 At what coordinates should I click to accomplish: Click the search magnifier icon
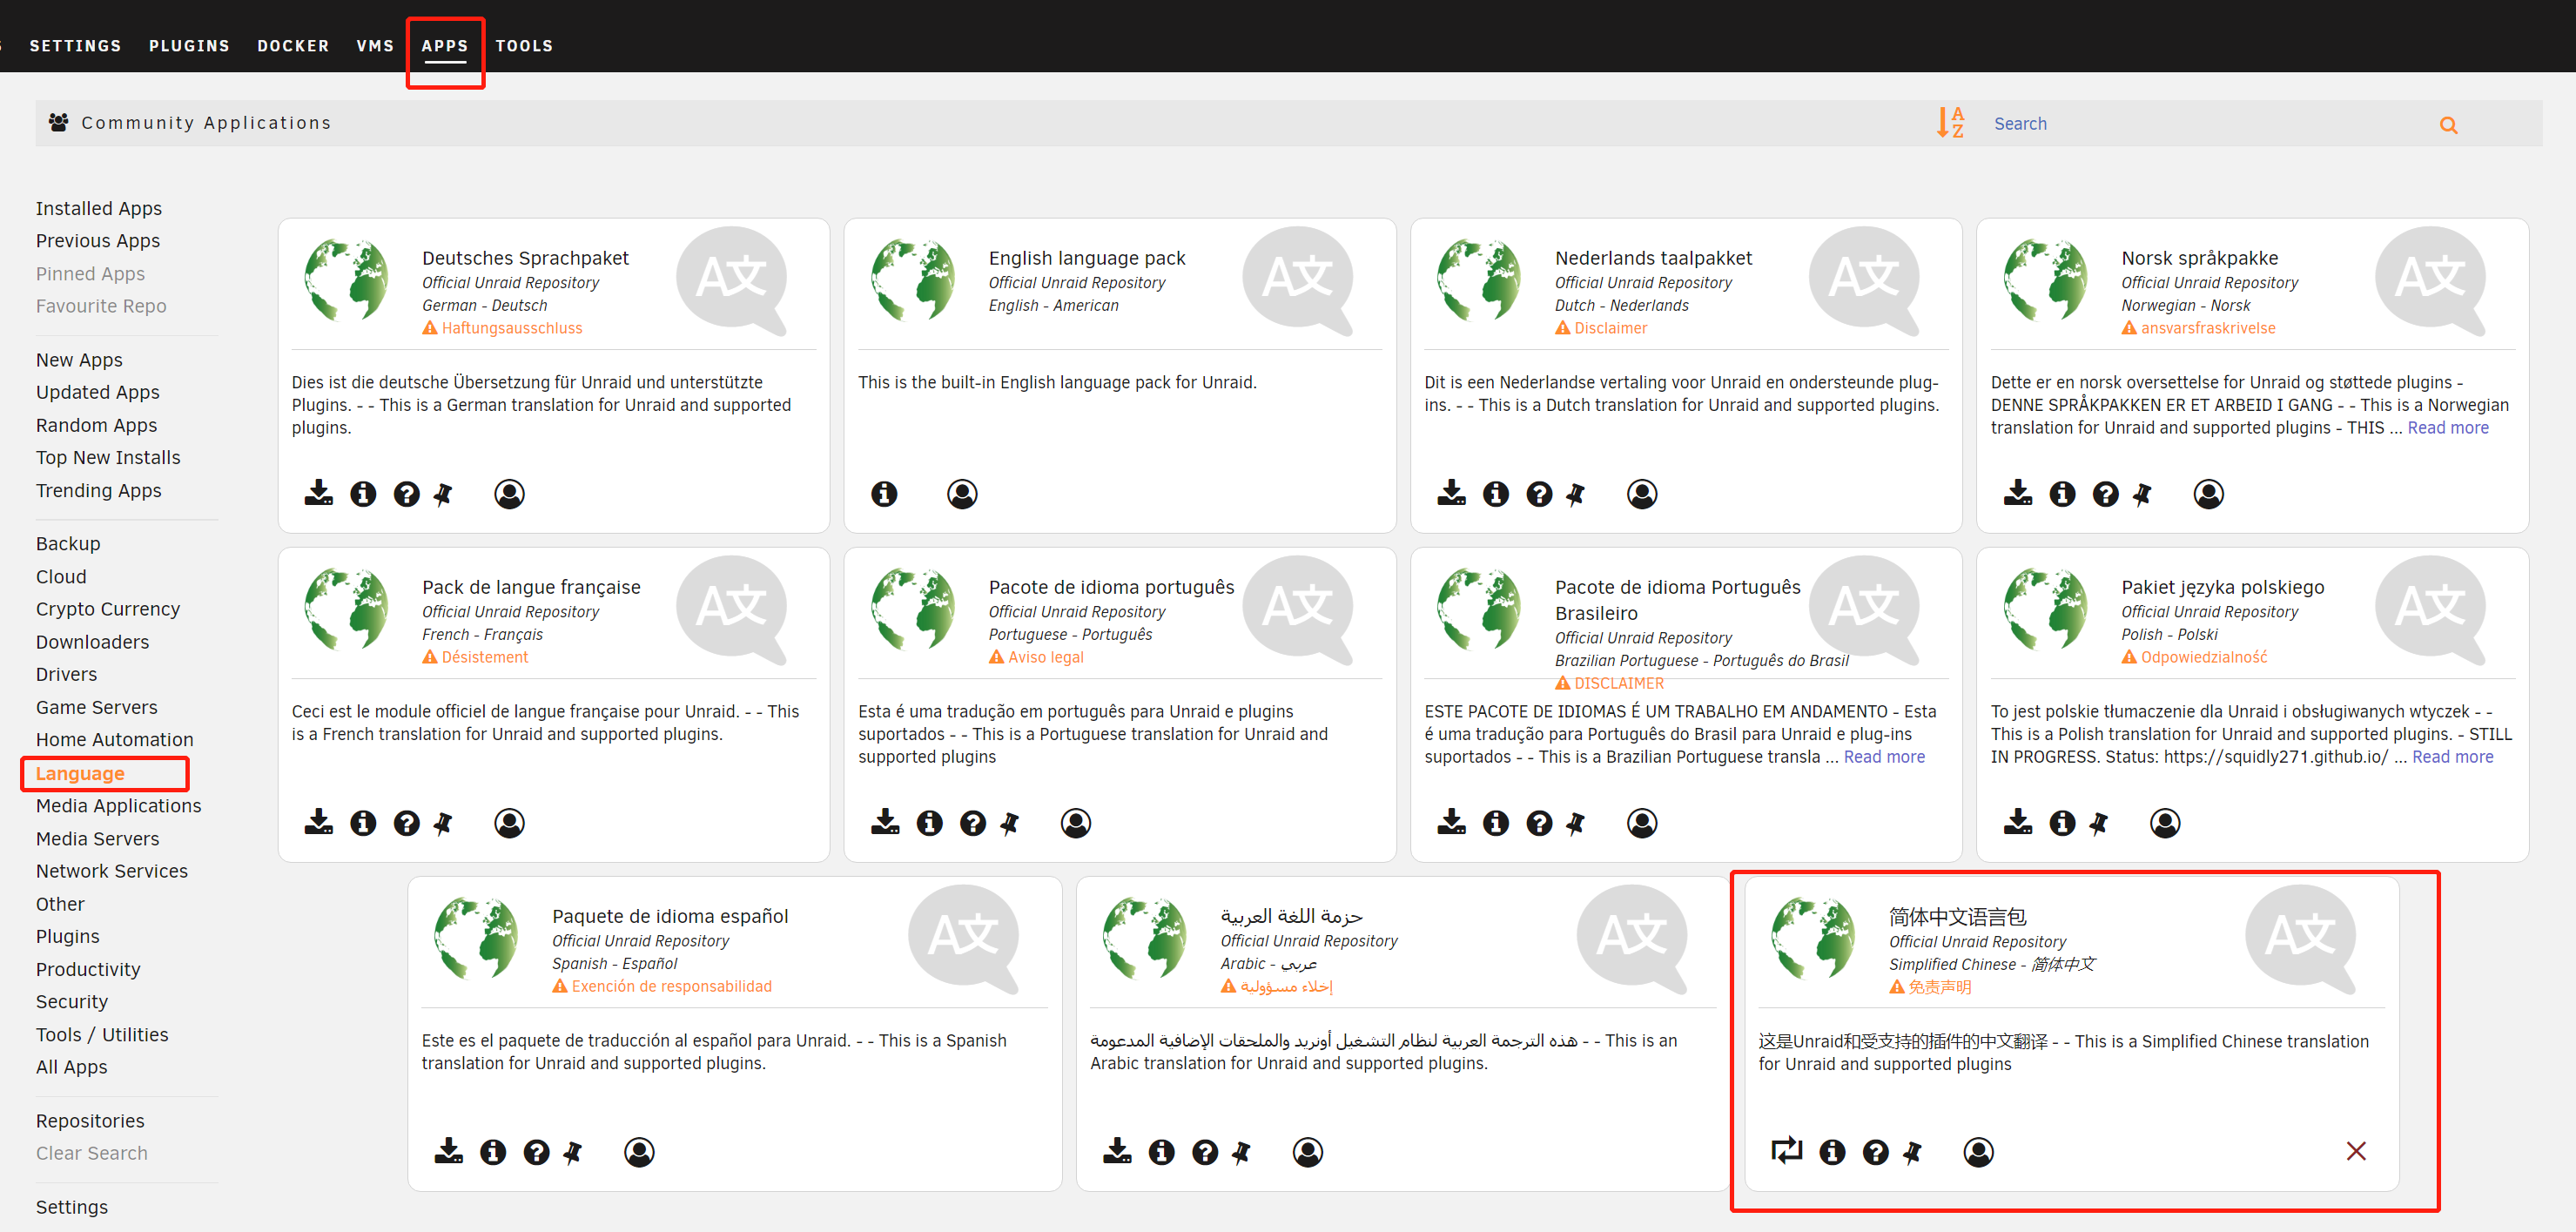click(x=2448, y=125)
